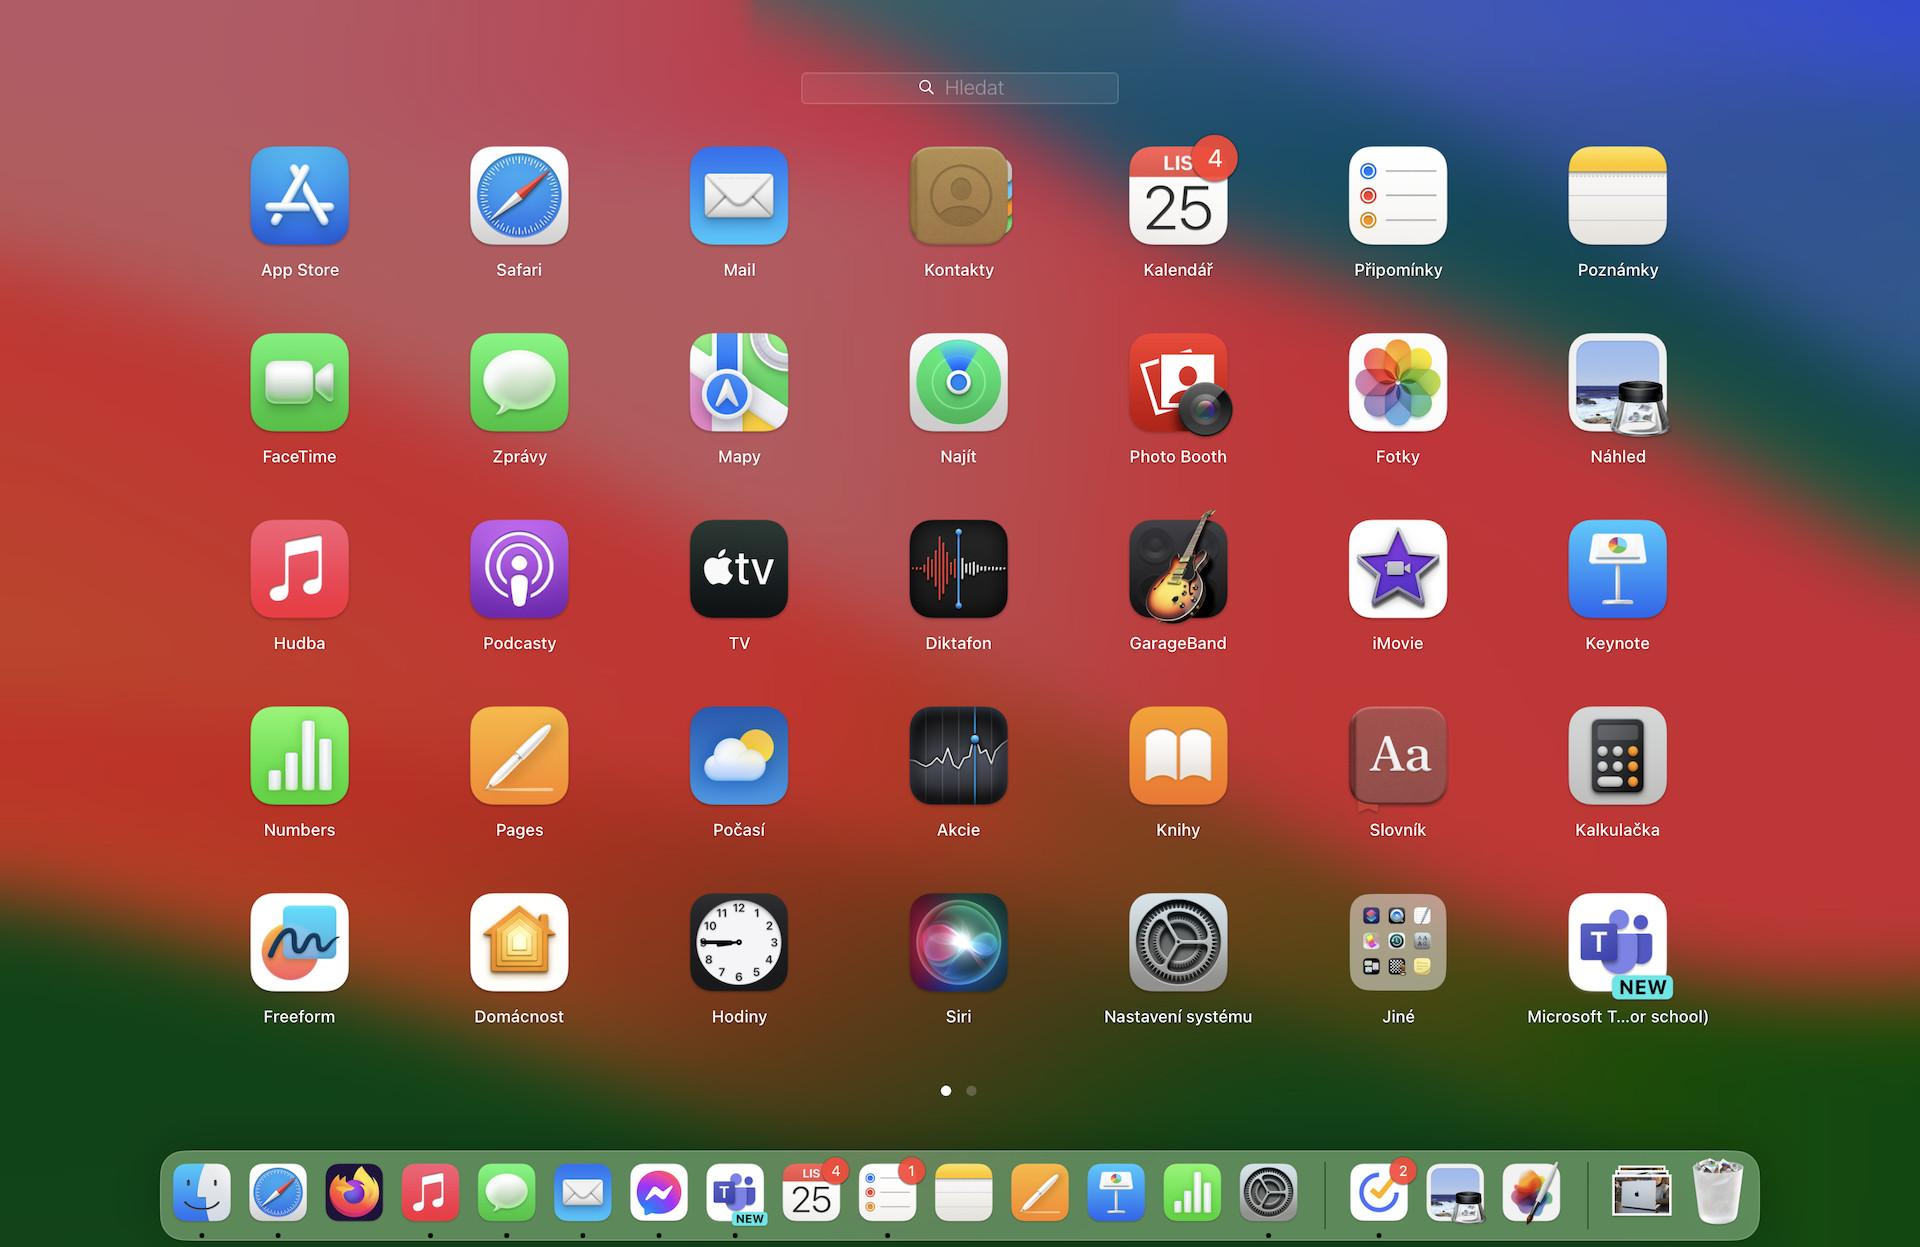This screenshot has width=1920, height=1247.
Task: Open Kalendář in the Launchpad grid
Action: 1178,196
